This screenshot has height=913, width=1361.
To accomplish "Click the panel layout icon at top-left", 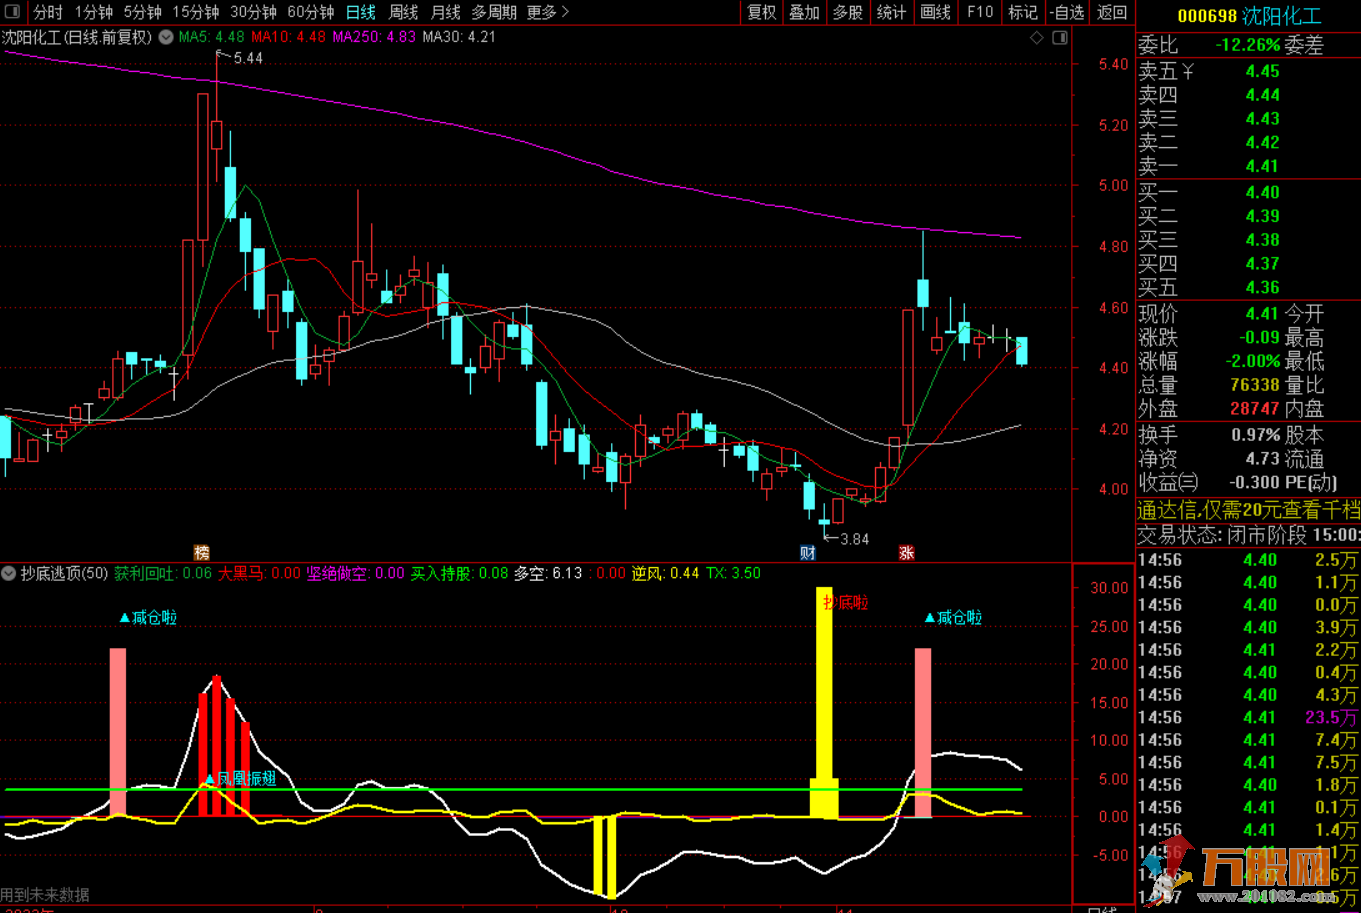I will (x=14, y=12).
